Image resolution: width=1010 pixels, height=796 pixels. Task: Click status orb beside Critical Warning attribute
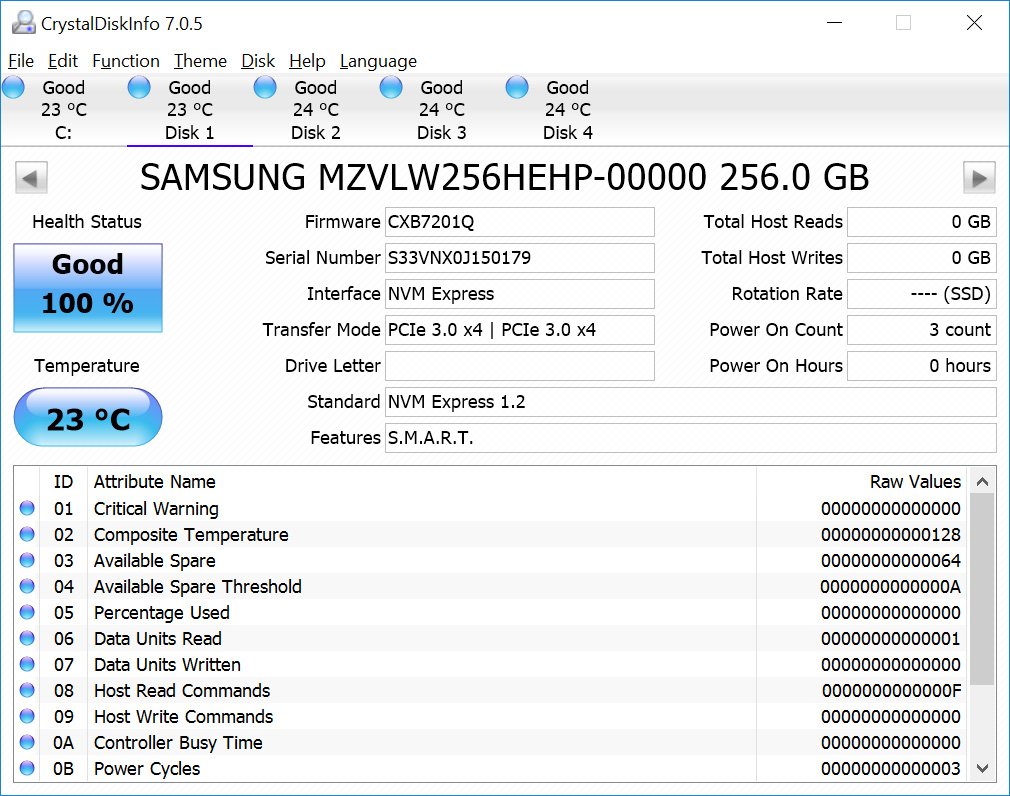(27, 509)
